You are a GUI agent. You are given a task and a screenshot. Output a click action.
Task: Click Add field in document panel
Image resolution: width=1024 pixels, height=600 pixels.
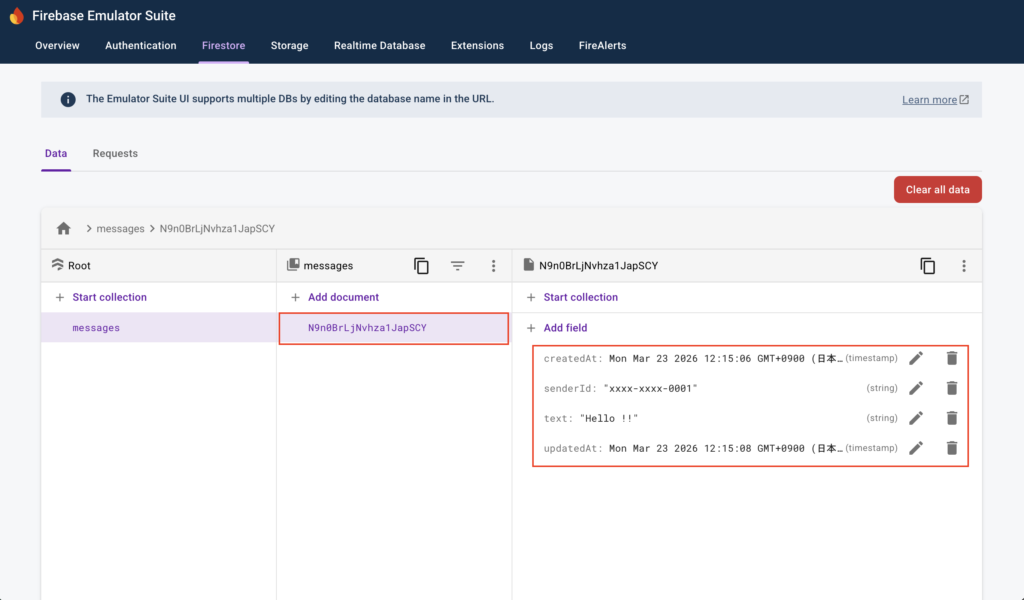pyautogui.click(x=565, y=328)
